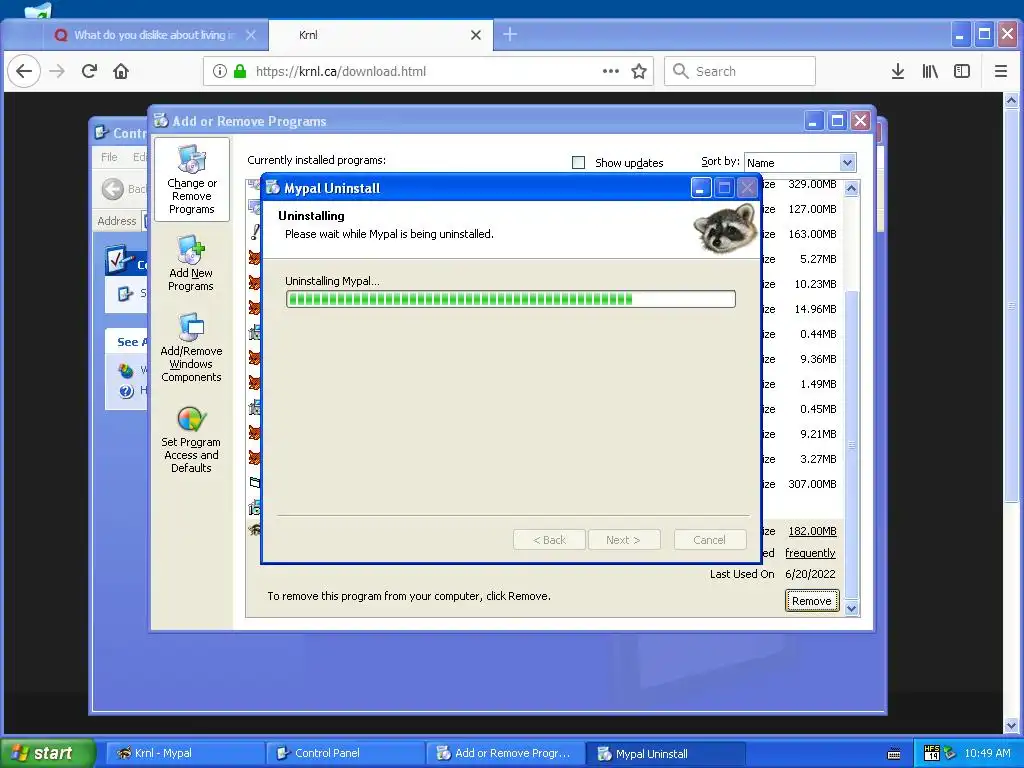Click the uninstall progress bar
This screenshot has height=768, width=1024.
coord(511,299)
